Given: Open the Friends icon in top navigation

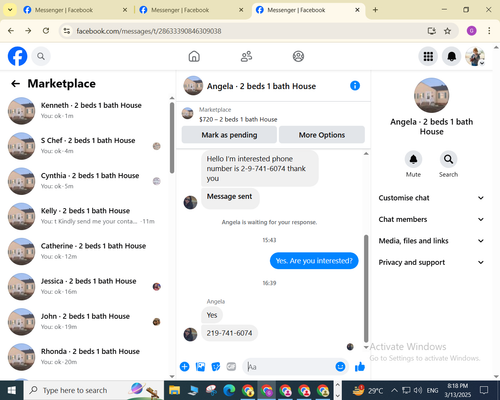Looking at the screenshot, I should [x=246, y=56].
